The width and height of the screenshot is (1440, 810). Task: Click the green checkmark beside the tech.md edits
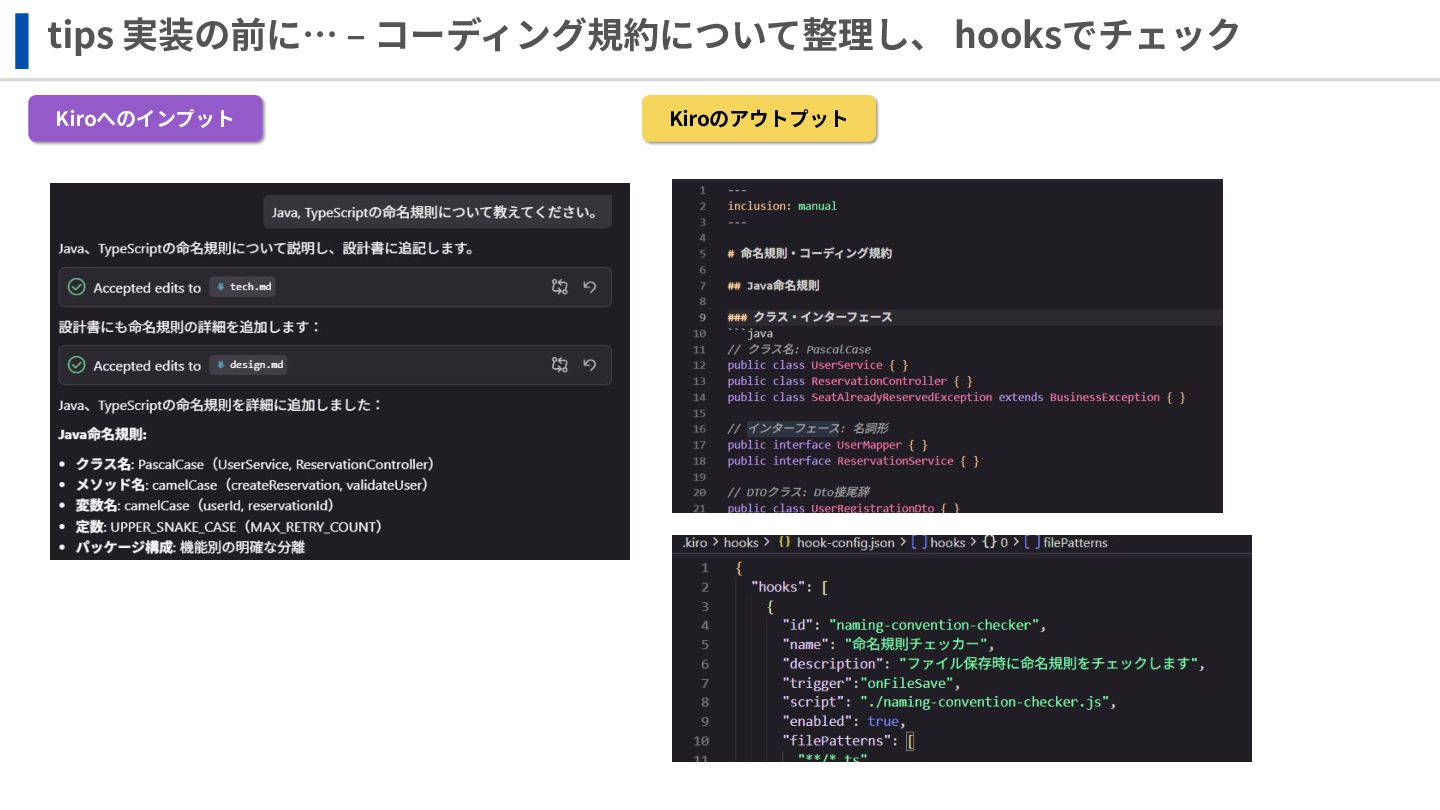pyautogui.click(x=76, y=287)
